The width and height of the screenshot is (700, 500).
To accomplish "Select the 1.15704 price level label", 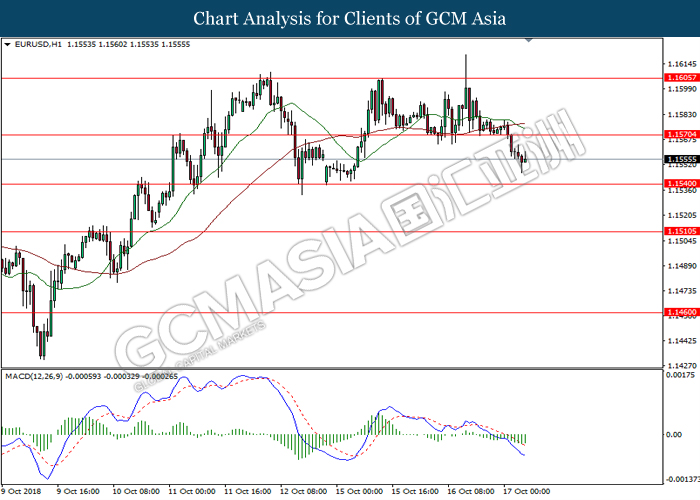I will [681, 134].
